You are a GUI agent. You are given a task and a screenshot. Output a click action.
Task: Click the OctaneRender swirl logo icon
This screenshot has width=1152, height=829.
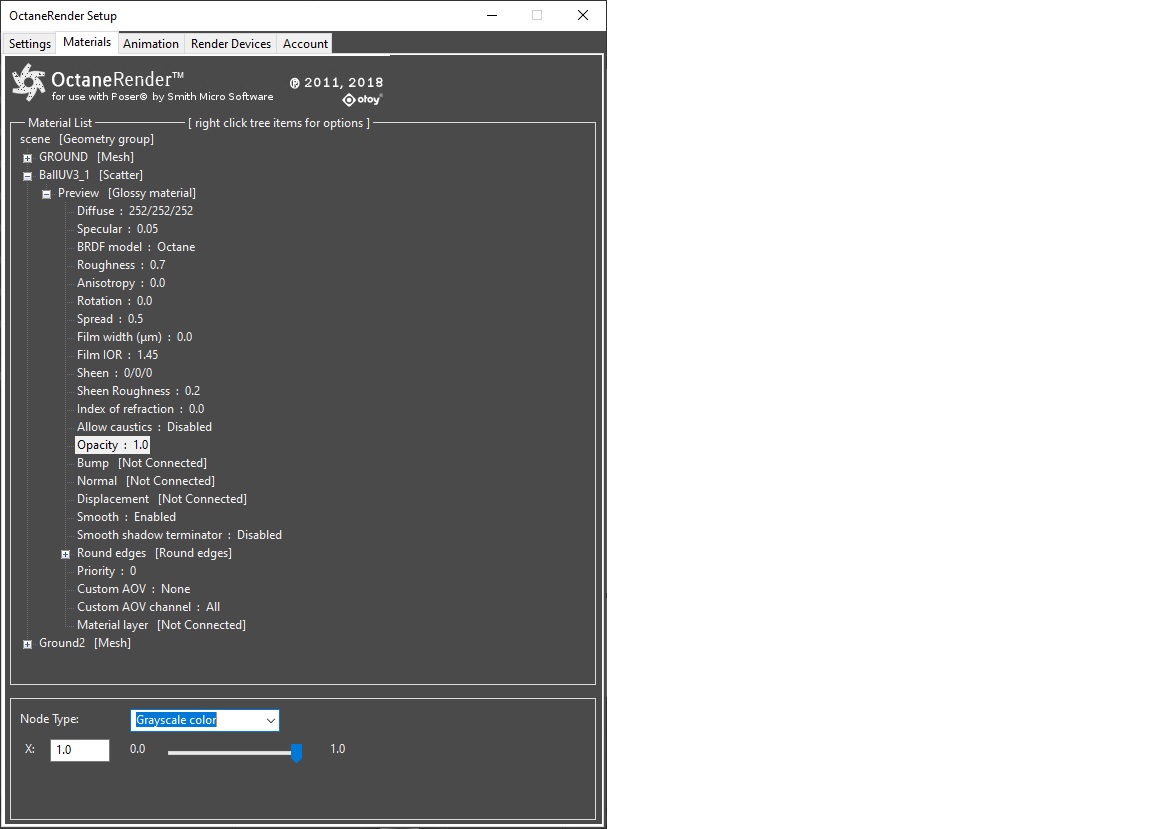[x=29, y=82]
